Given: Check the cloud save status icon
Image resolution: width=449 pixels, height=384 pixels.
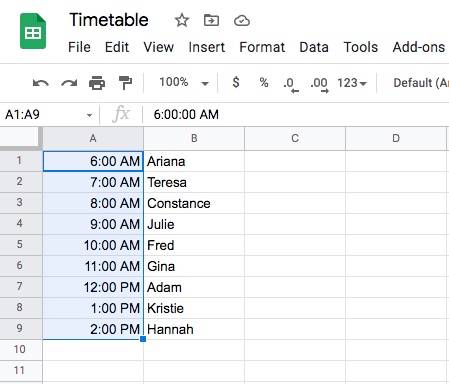Looking at the screenshot, I should [x=242, y=21].
